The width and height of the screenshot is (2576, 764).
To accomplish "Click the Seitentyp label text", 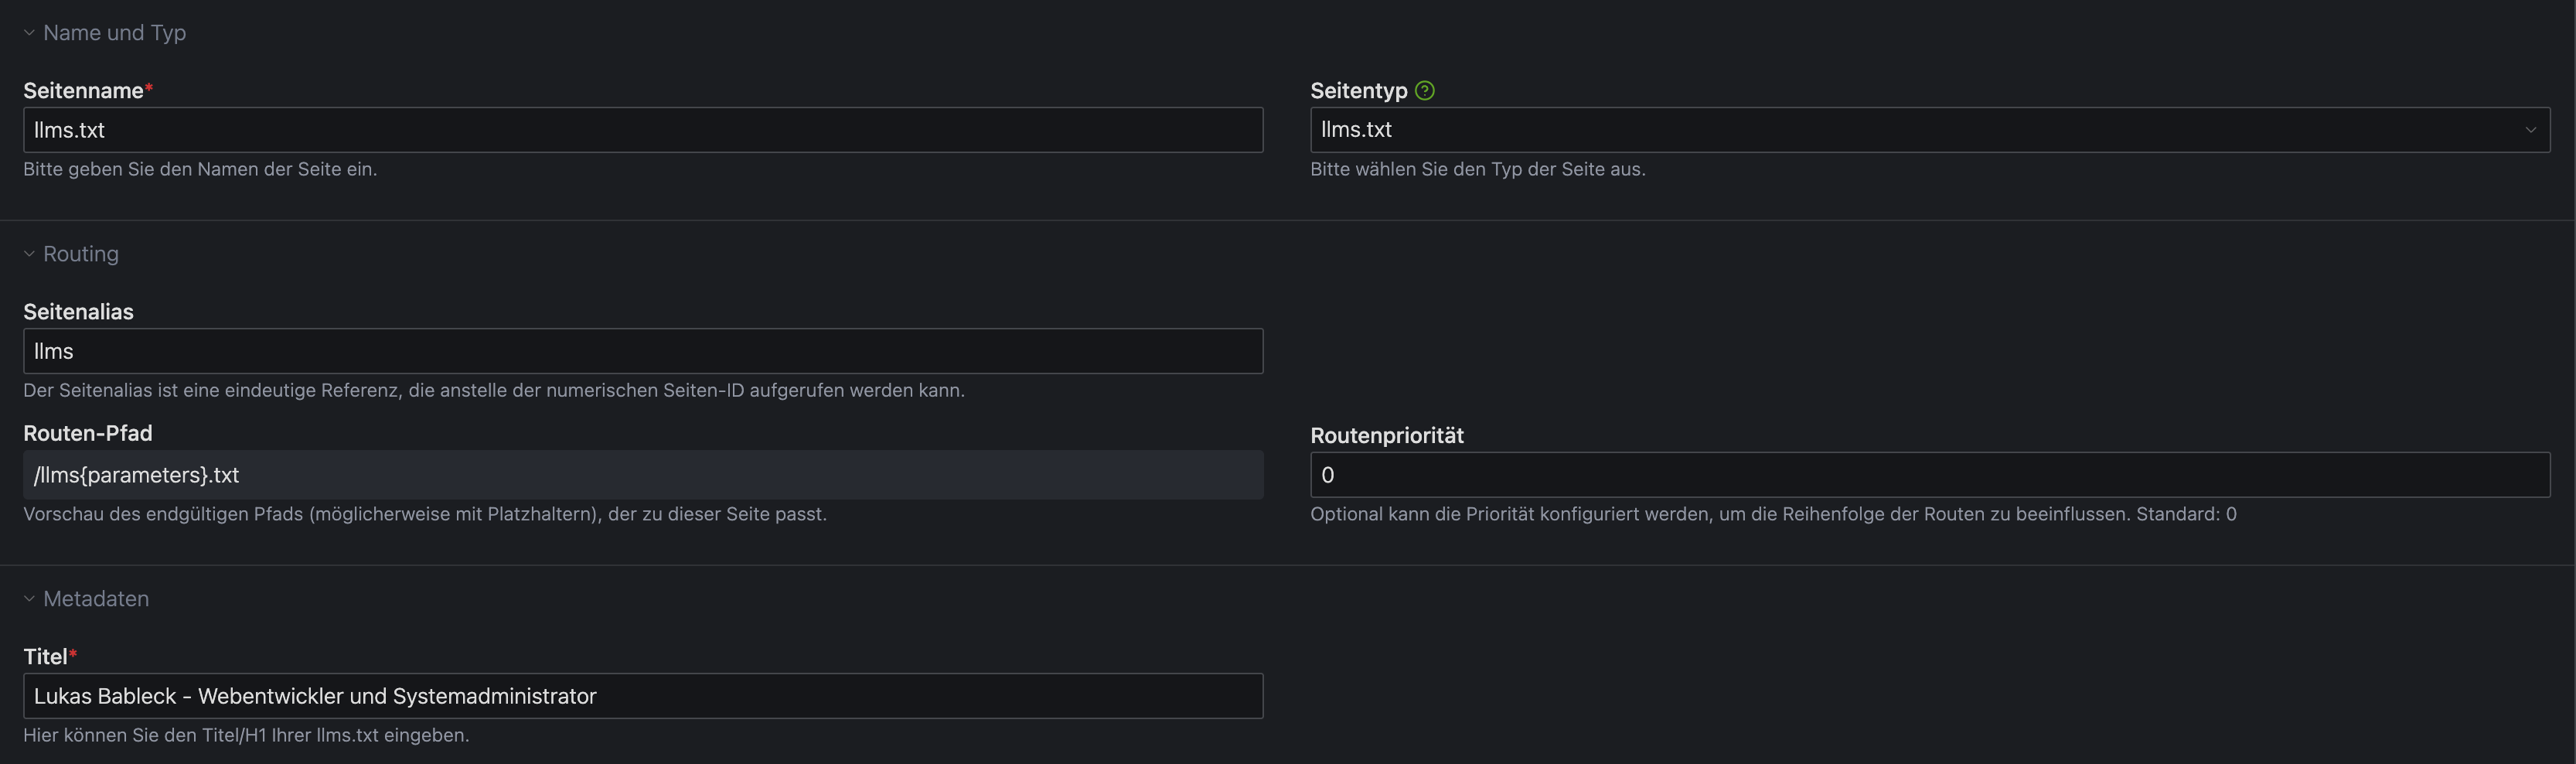I will pos(1358,91).
